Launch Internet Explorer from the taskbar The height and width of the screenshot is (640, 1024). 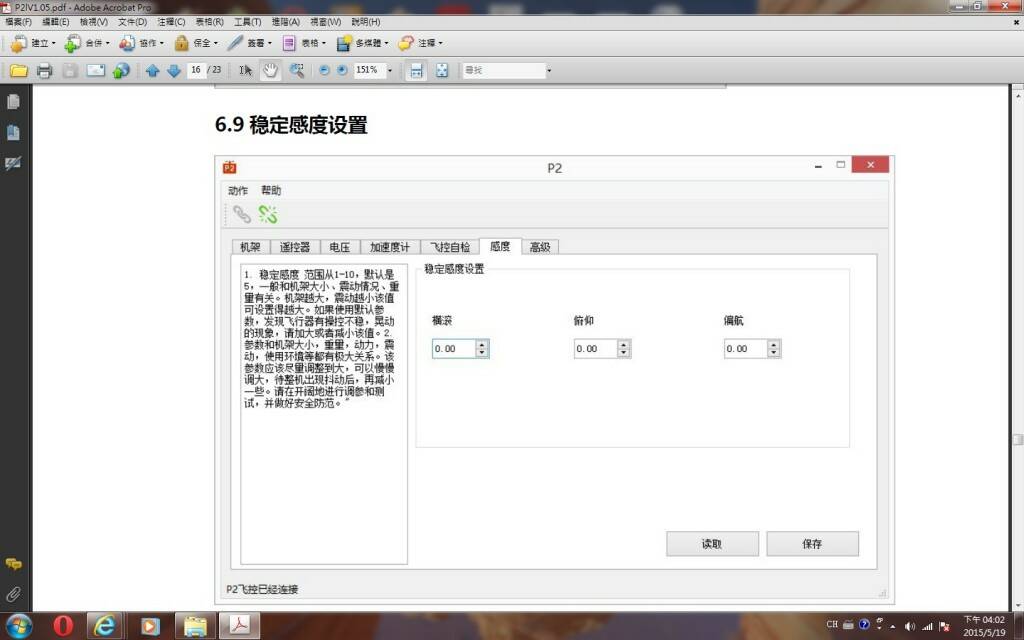[x=105, y=626]
